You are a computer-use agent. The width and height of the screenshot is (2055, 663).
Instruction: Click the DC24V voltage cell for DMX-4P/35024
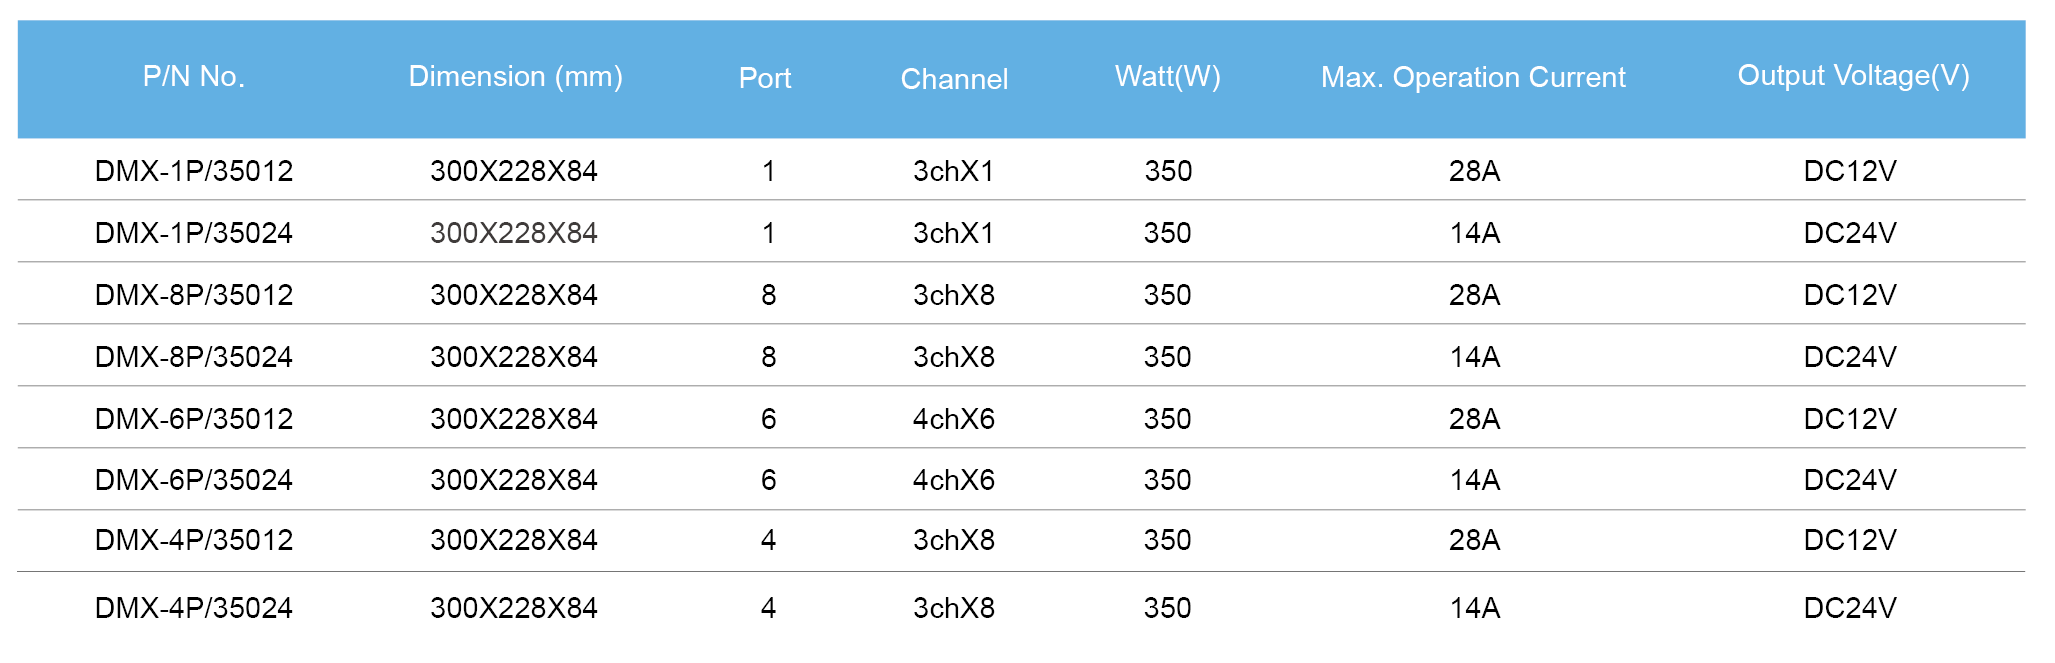1850,608
